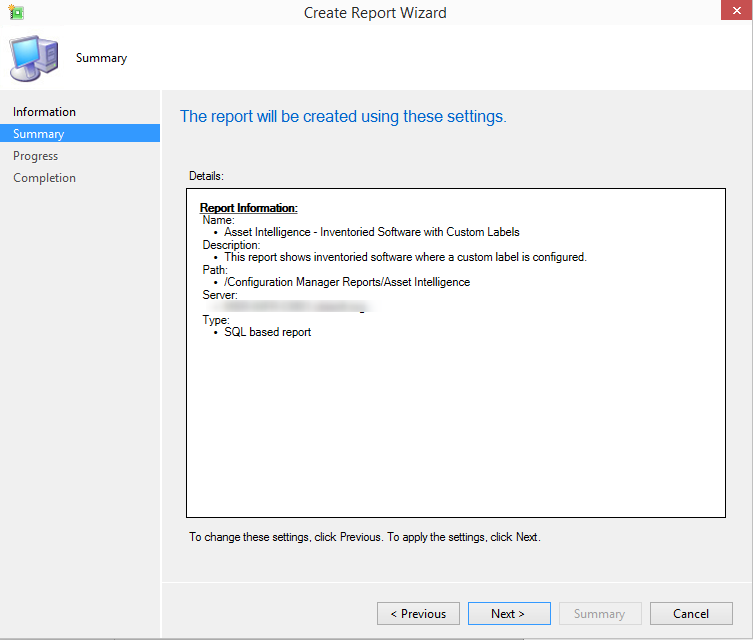Select the Summary step in sidebar
Viewport: 753px width, 640px height.
pos(80,133)
